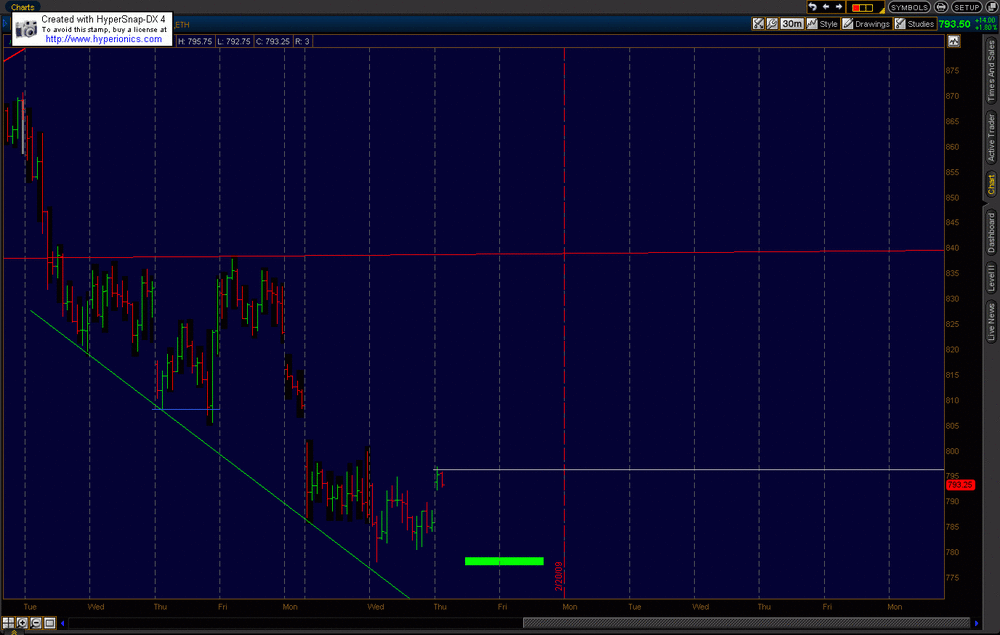Click the undo curved arrow icon

[812, 7]
